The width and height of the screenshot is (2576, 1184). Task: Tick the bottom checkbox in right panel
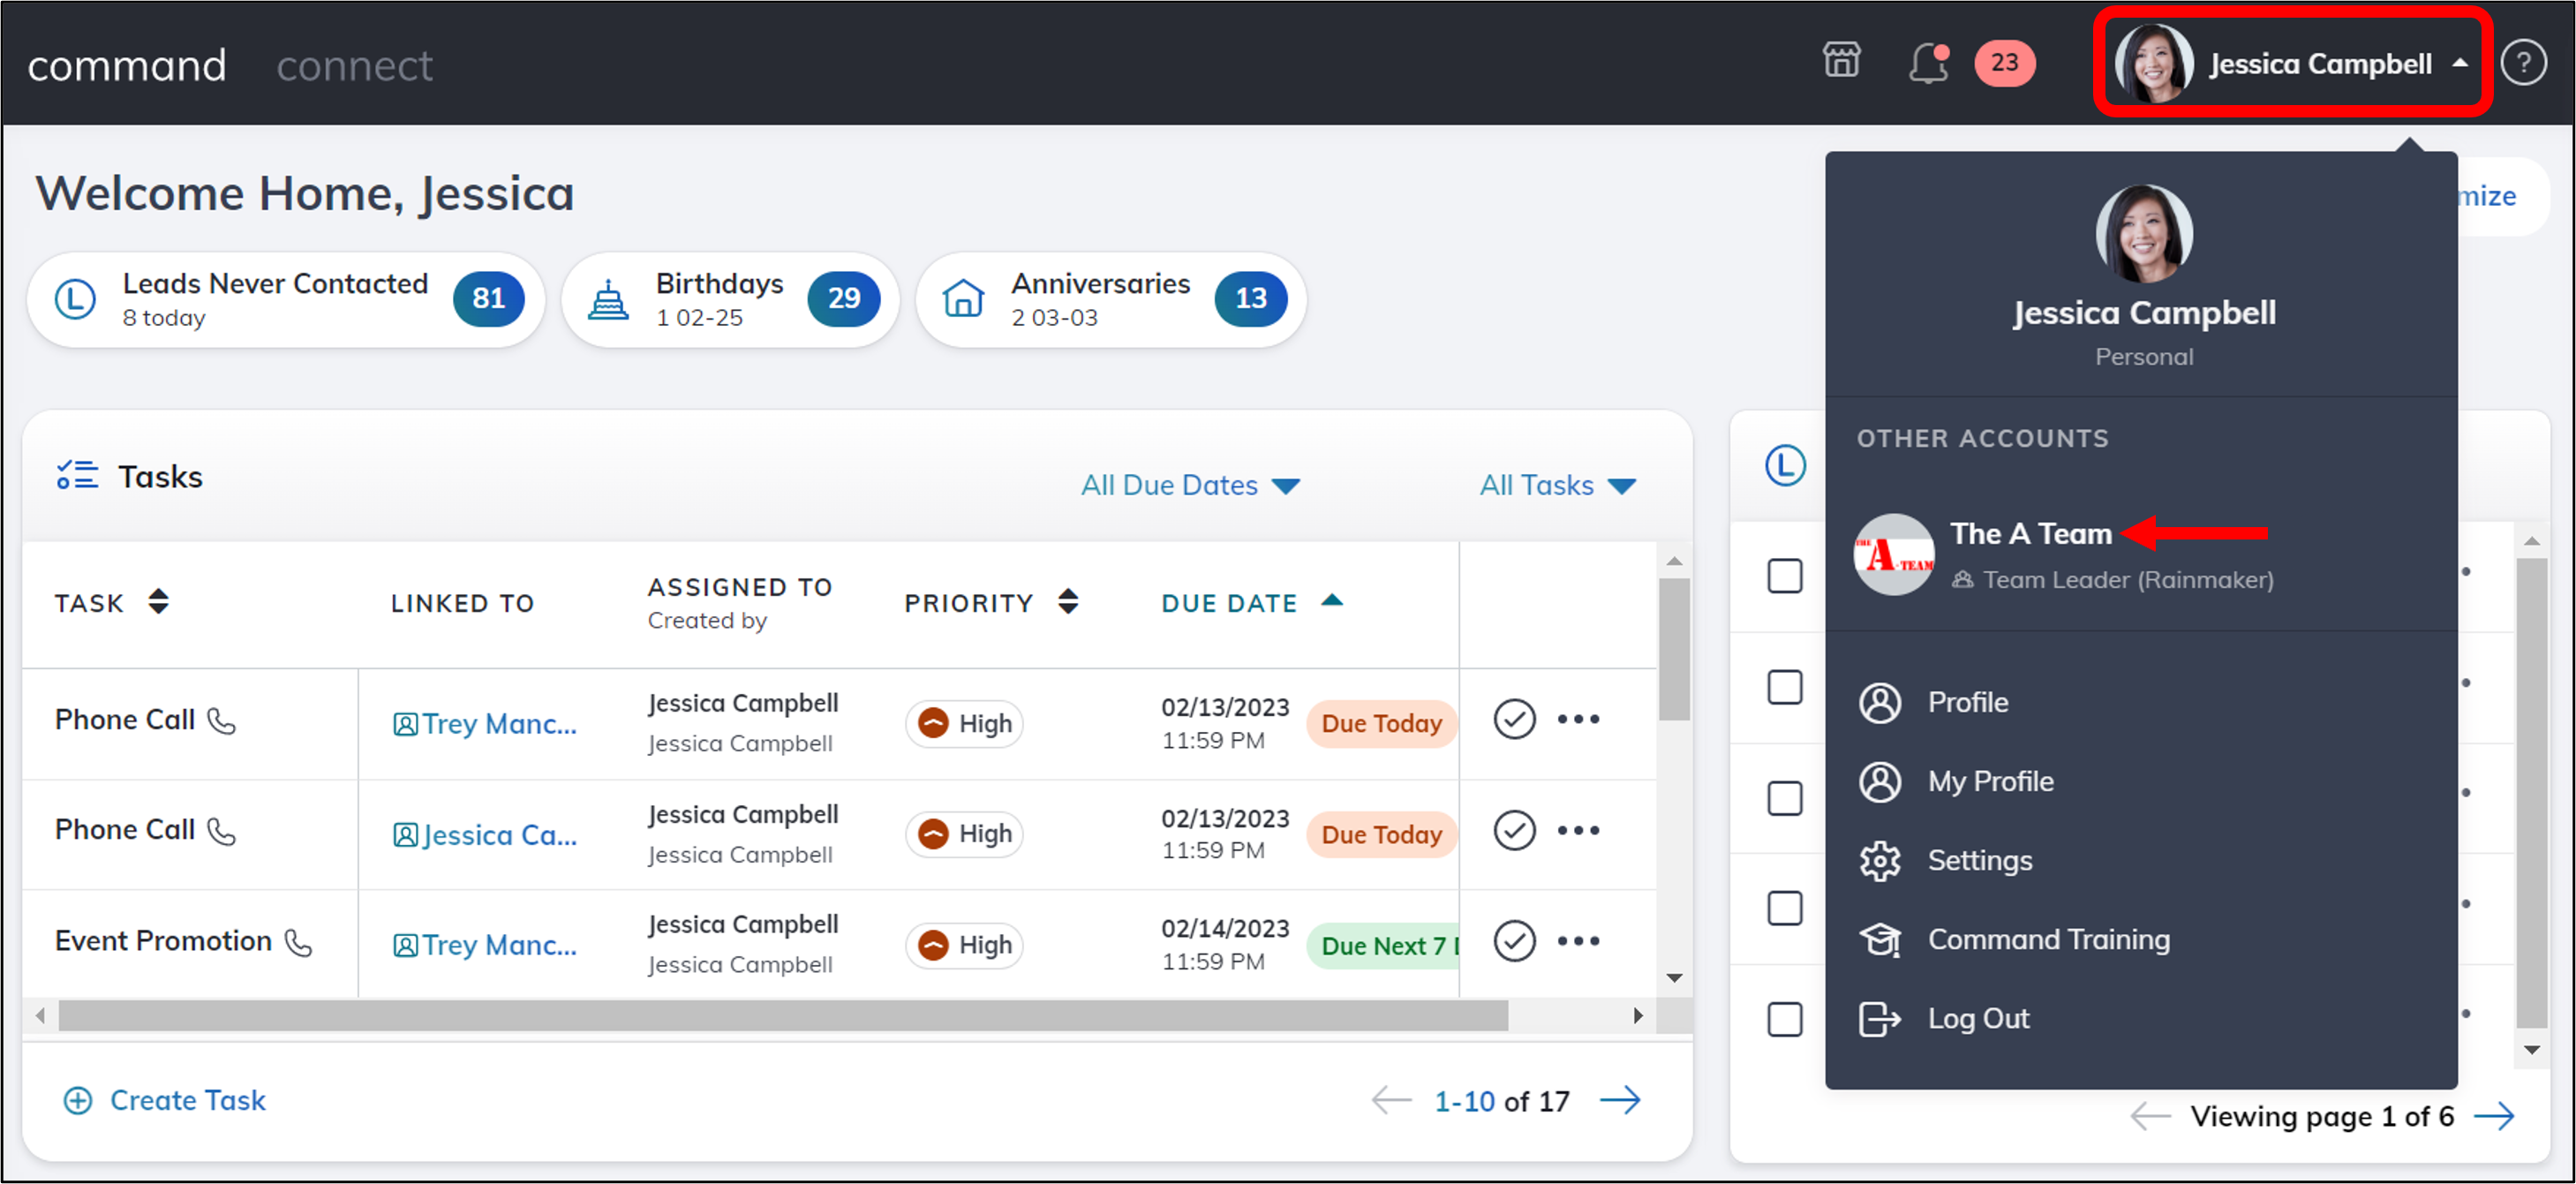(x=1784, y=1019)
